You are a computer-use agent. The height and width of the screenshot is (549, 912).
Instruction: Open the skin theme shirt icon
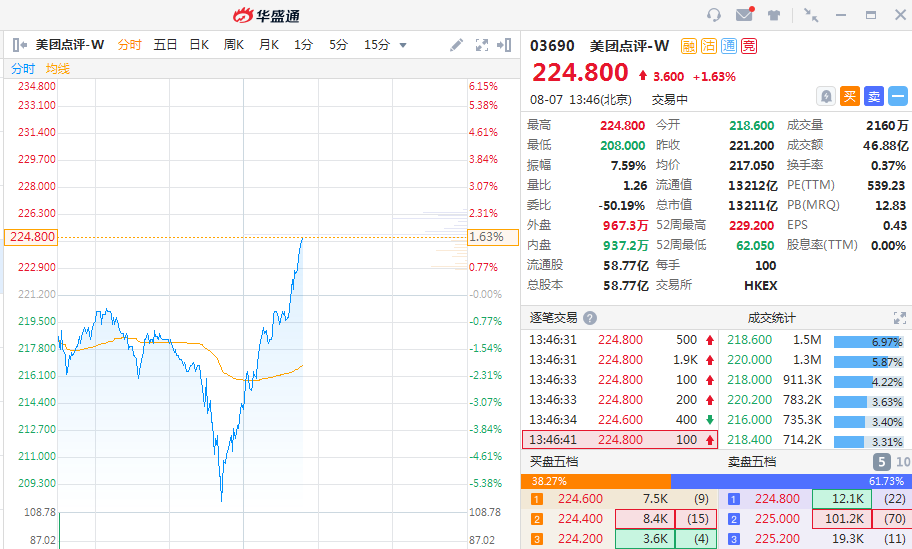[x=774, y=15]
